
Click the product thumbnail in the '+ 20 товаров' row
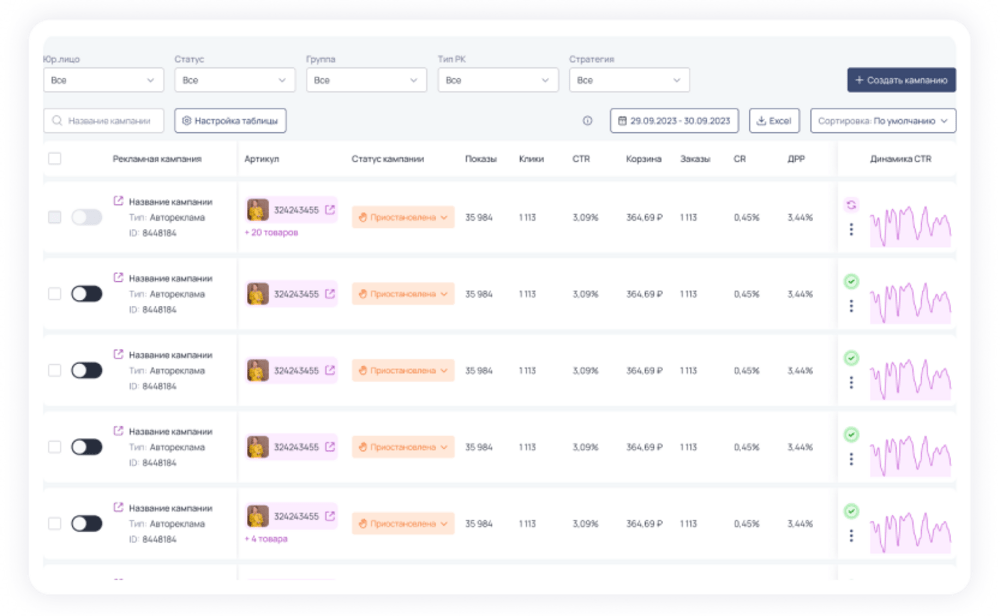[x=258, y=210]
